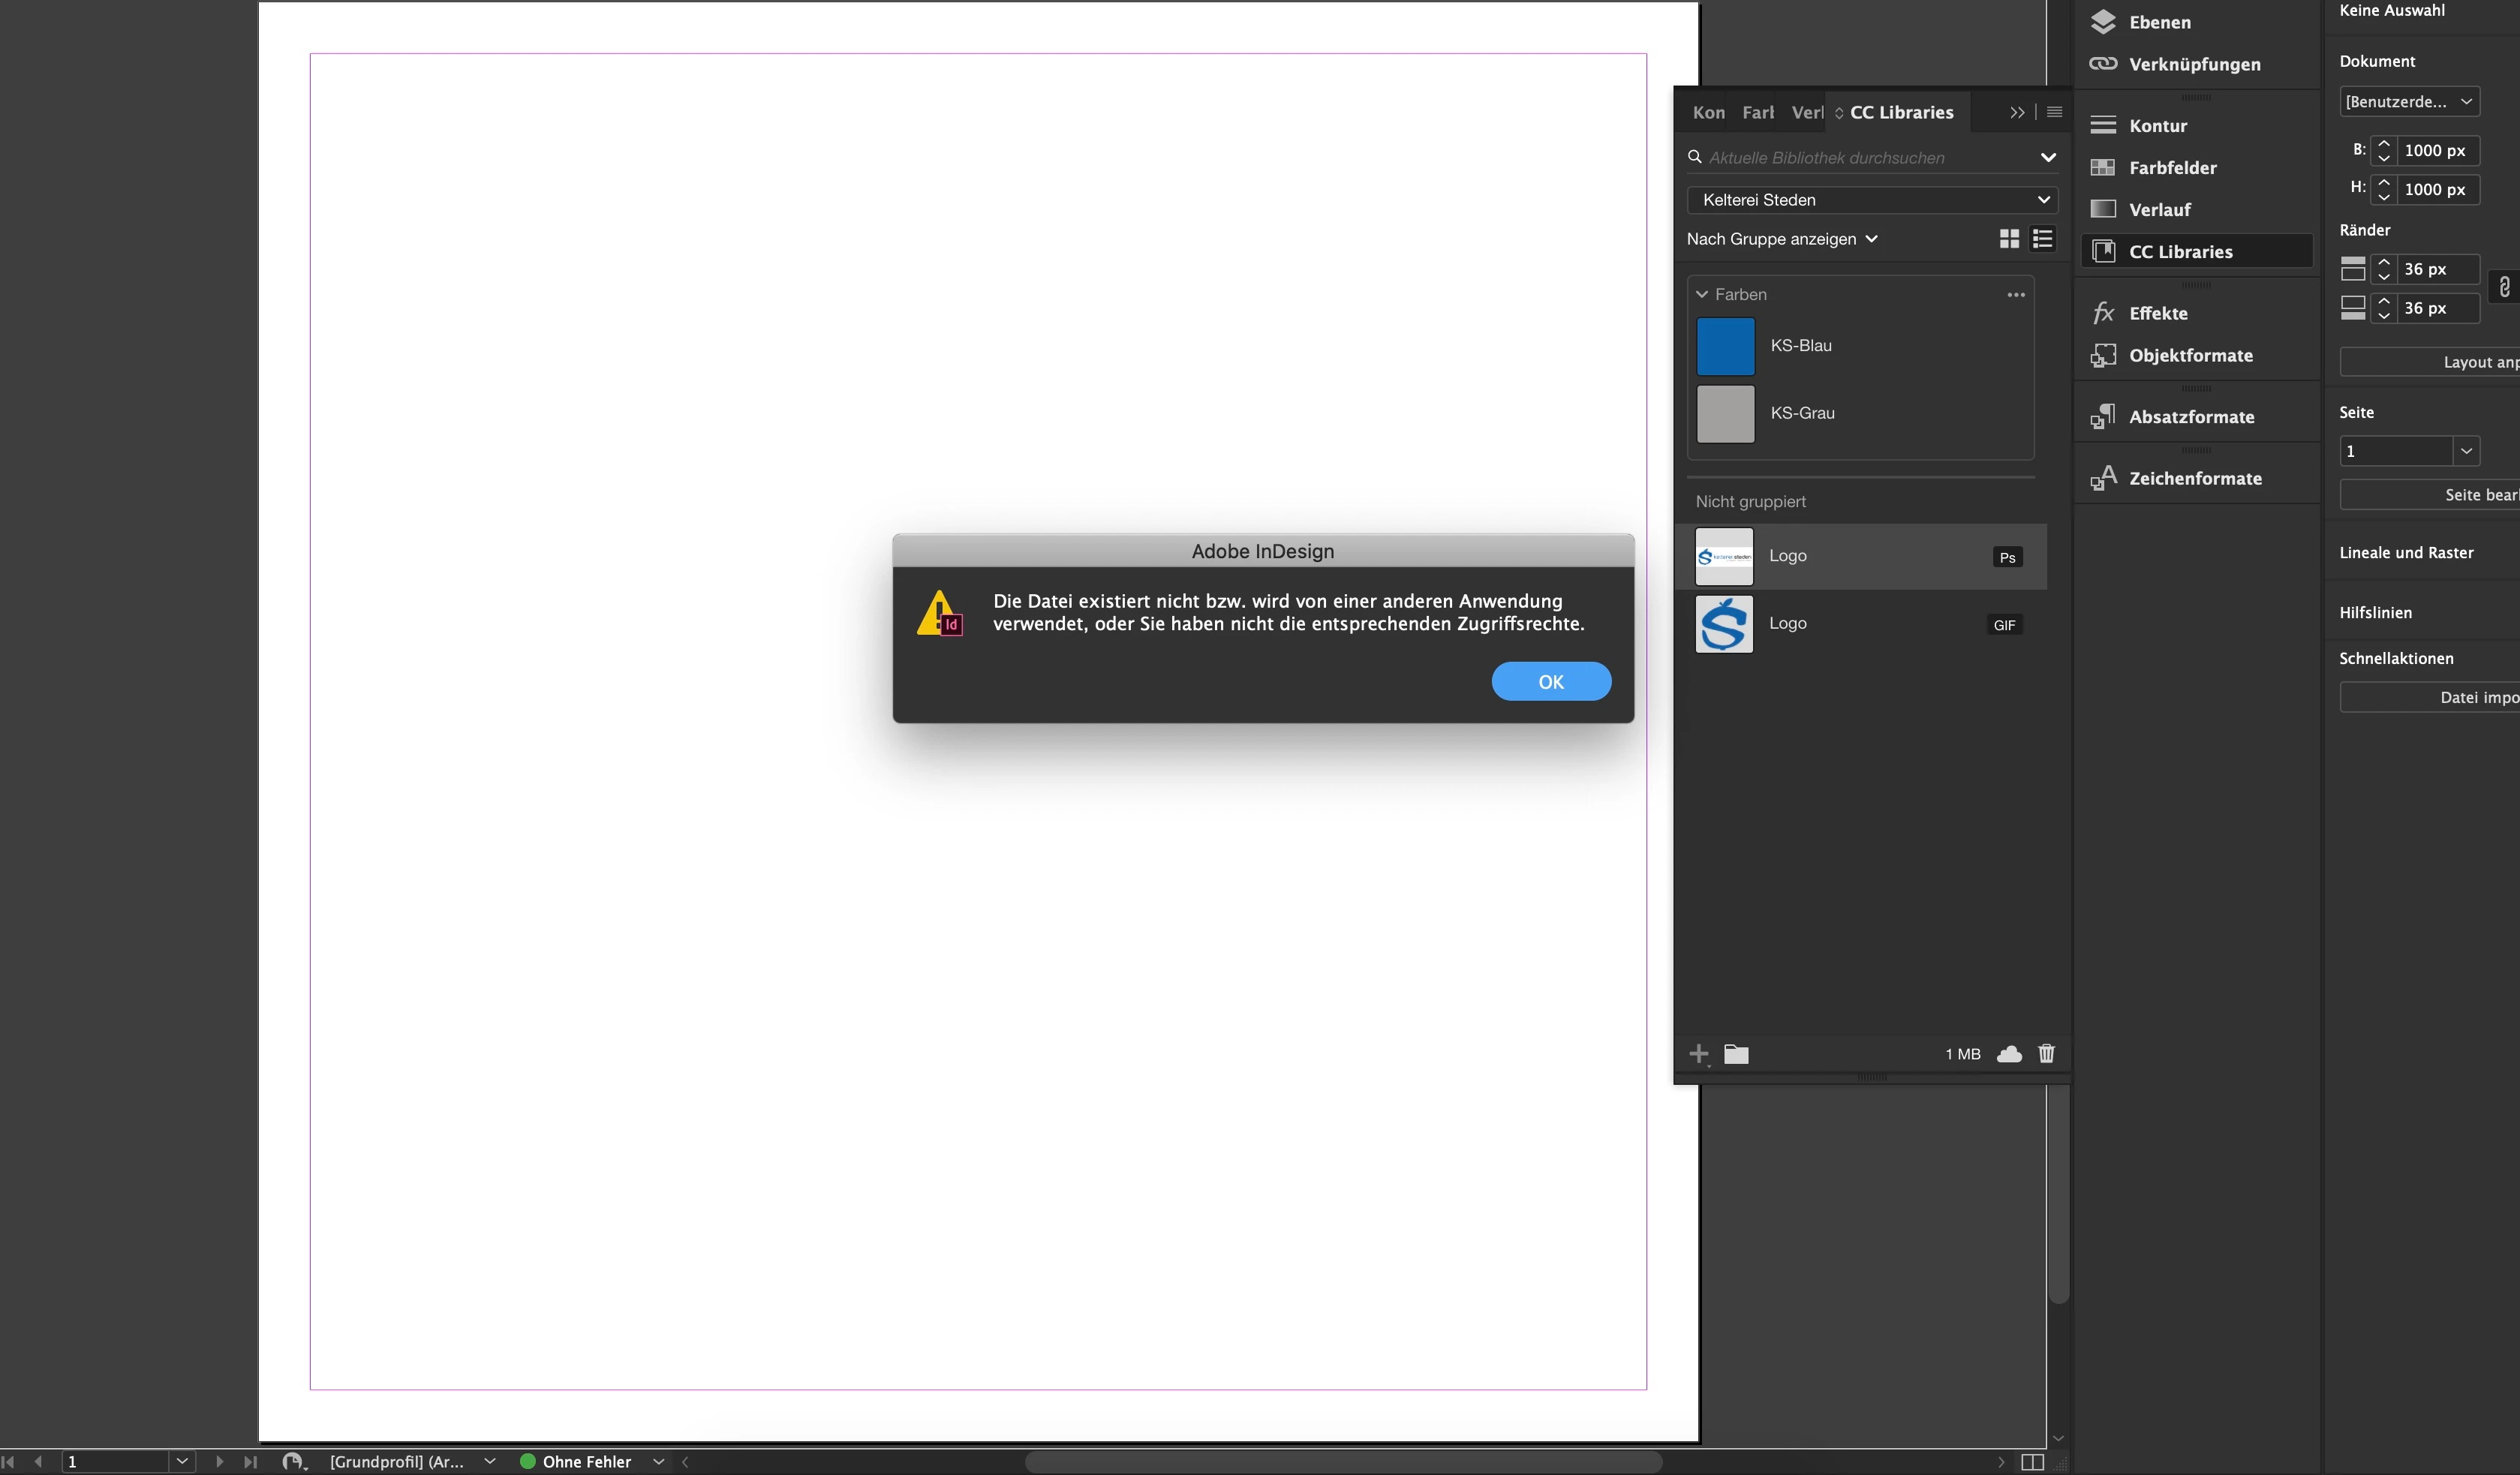The width and height of the screenshot is (2520, 1475).
Task: Go to previous page arrow
Action: pos(38,1462)
